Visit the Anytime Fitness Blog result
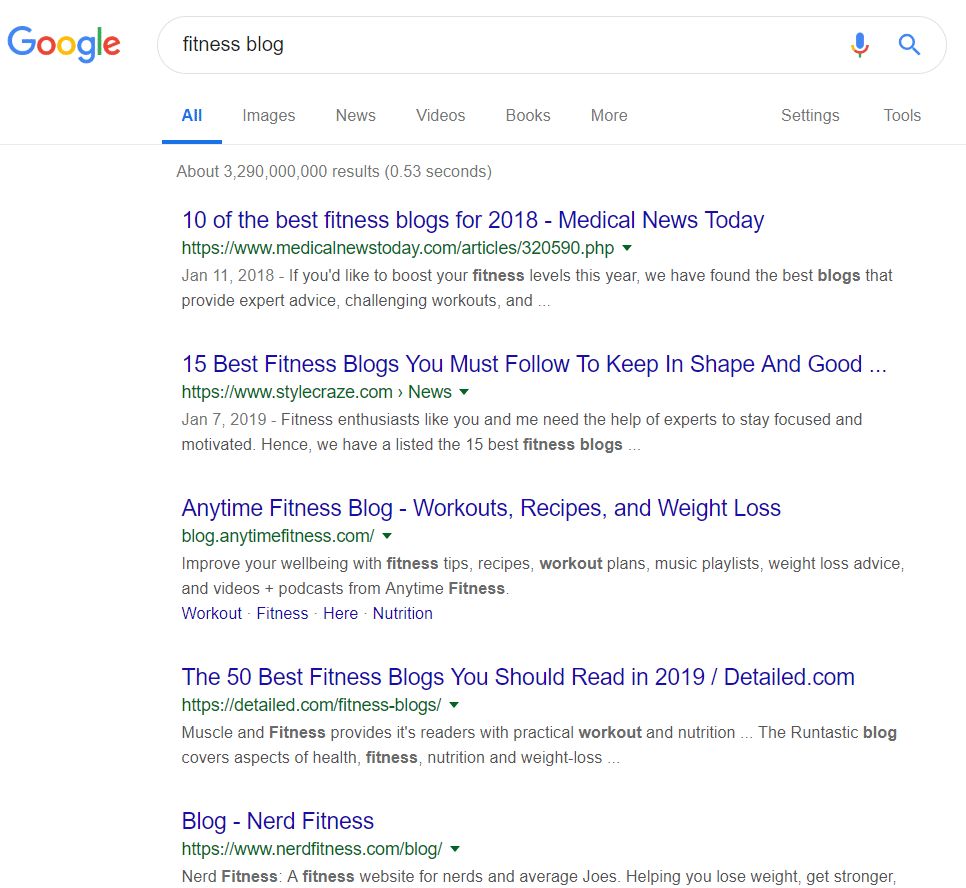Viewport: 966px width, 888px height. [x=481, y=508]
